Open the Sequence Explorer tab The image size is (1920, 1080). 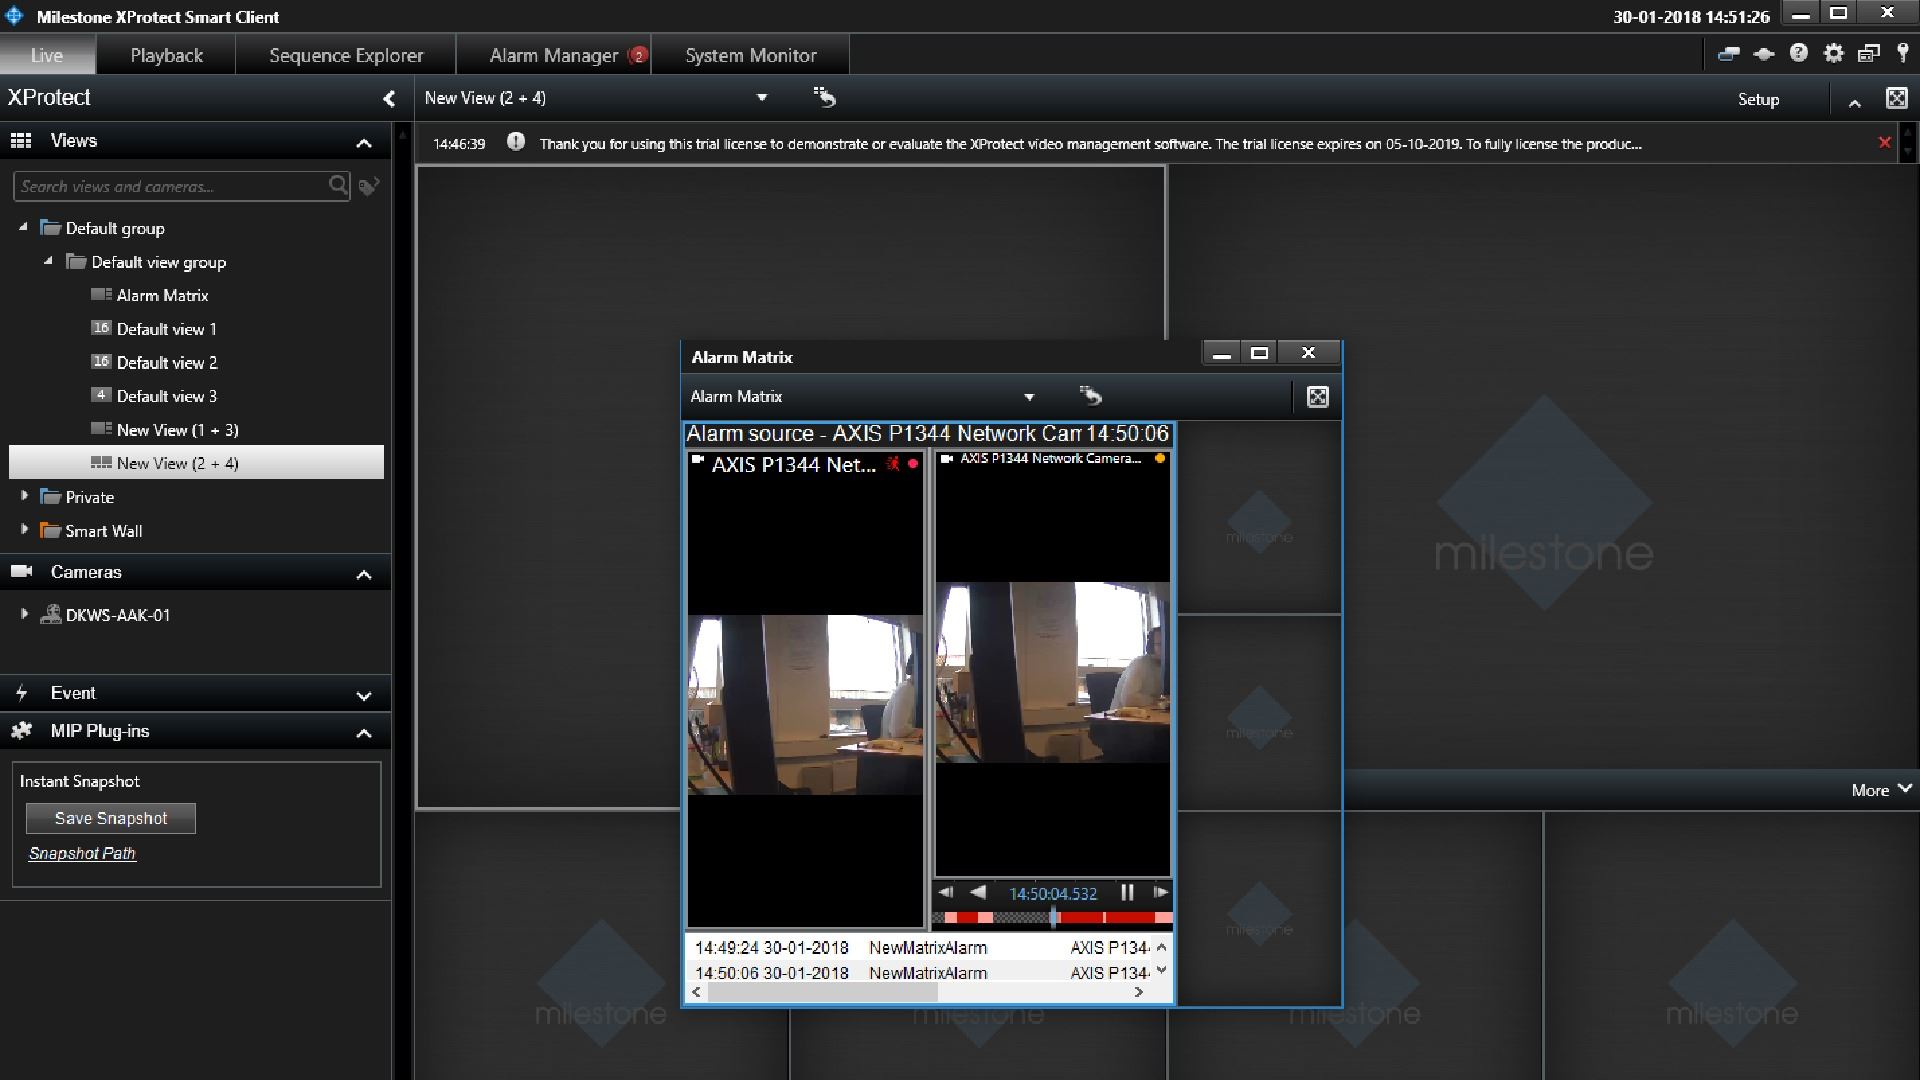[346, 55]
